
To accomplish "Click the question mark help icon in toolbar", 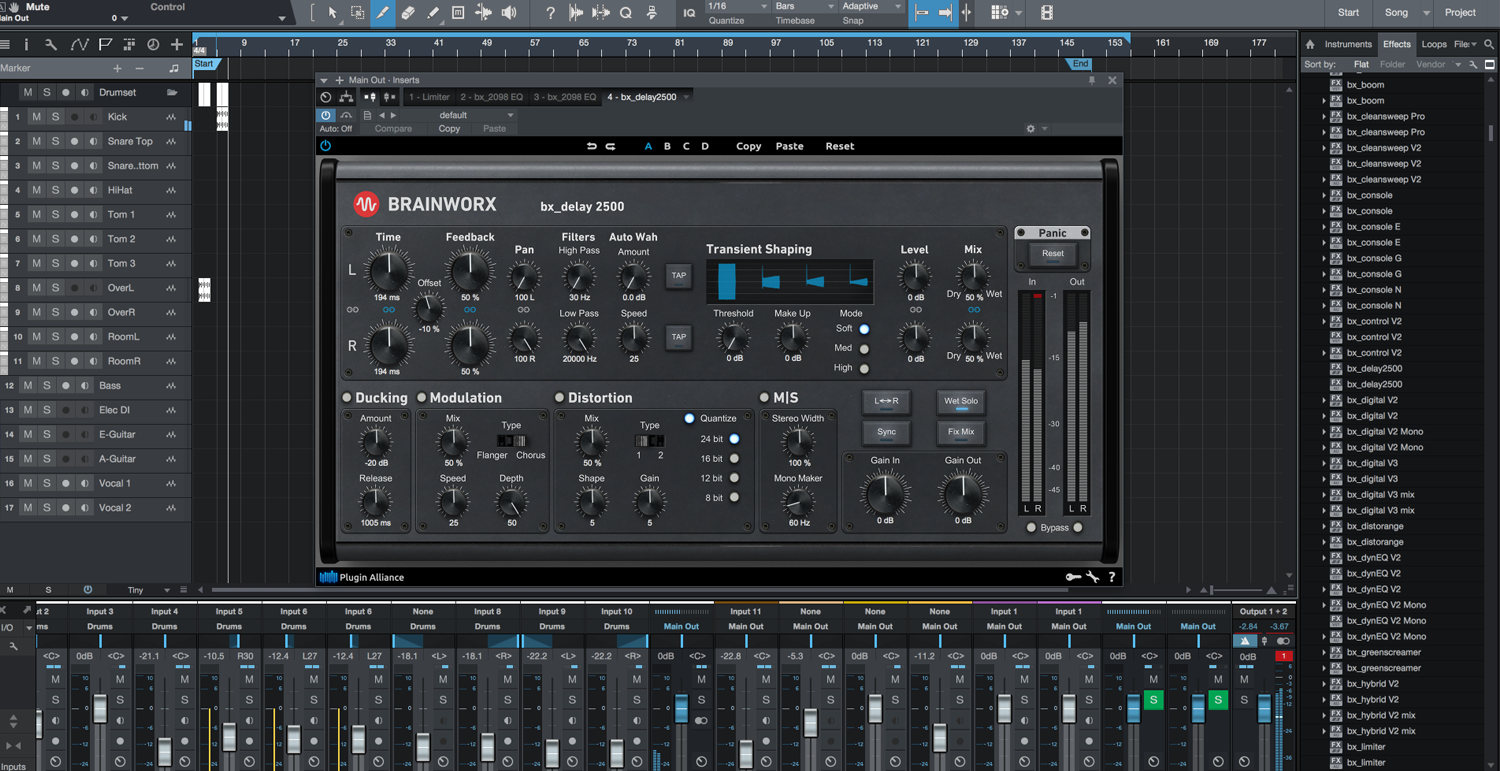I will pos(550,13).
